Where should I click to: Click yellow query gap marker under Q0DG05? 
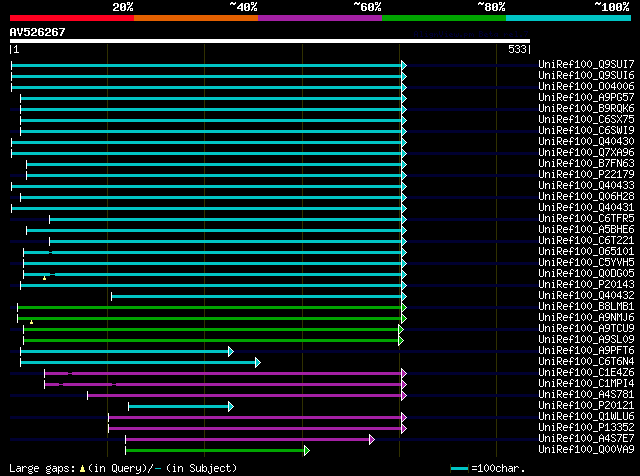point(44,278)
